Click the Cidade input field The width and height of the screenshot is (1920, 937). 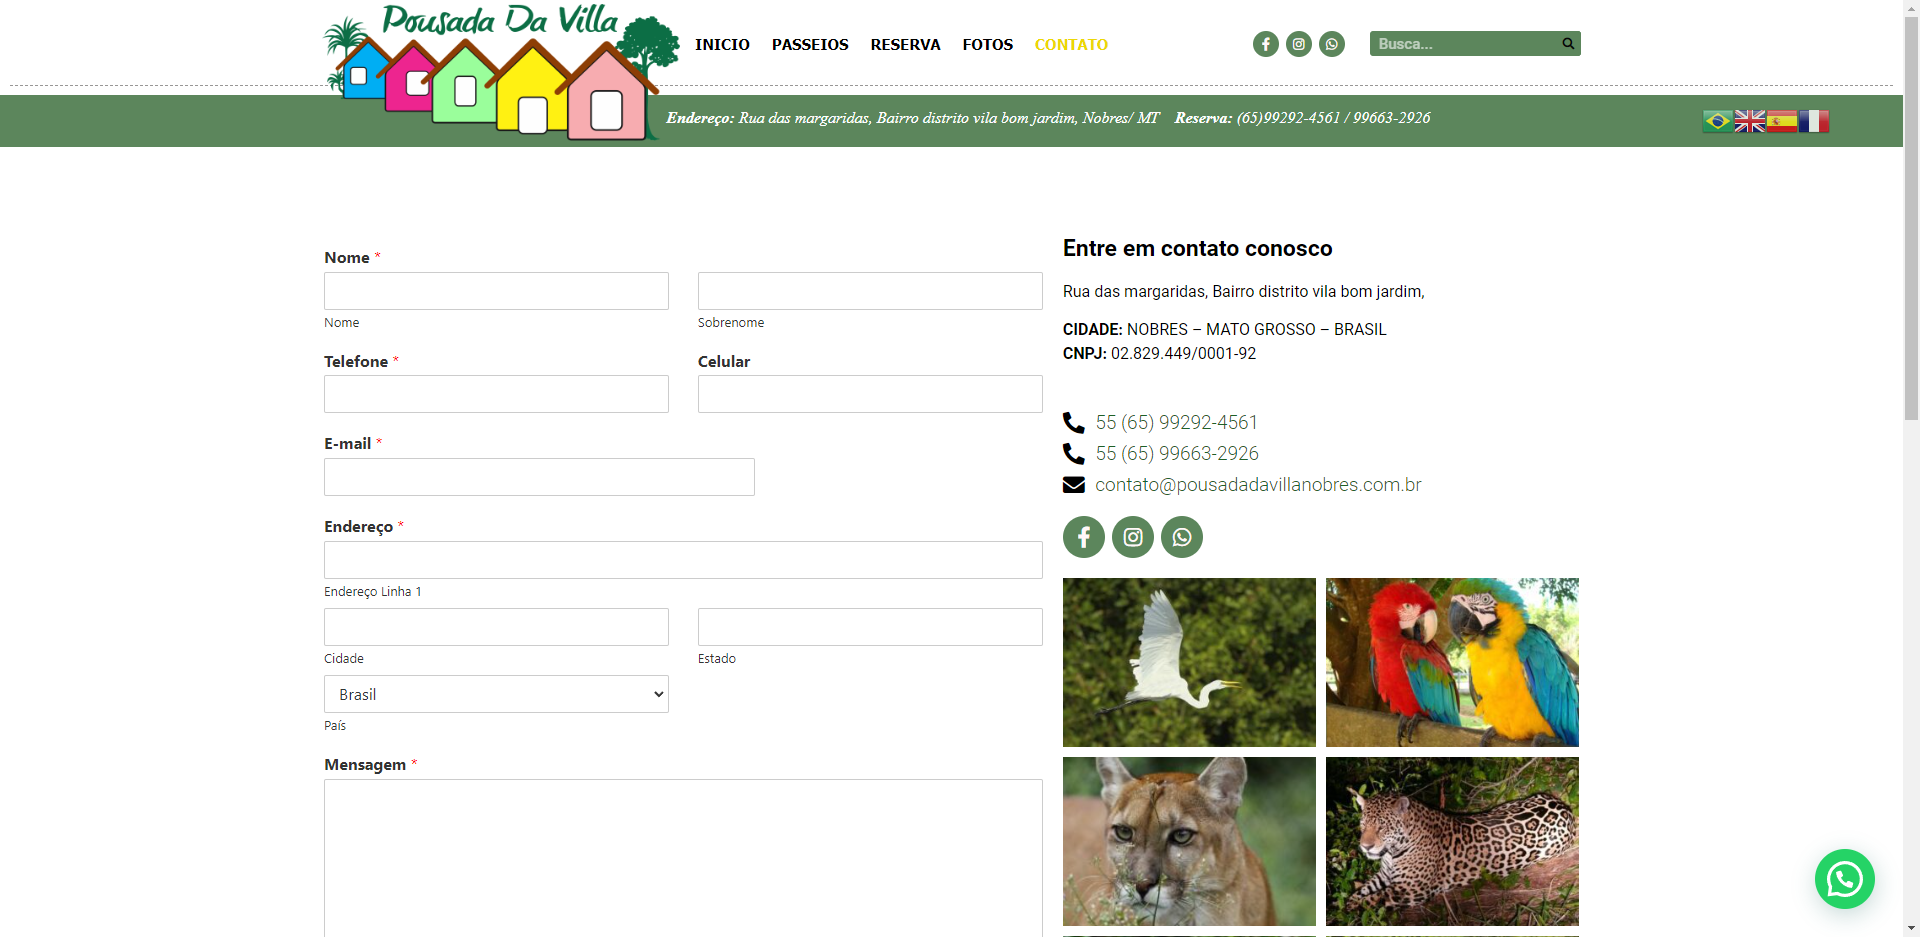496,627
